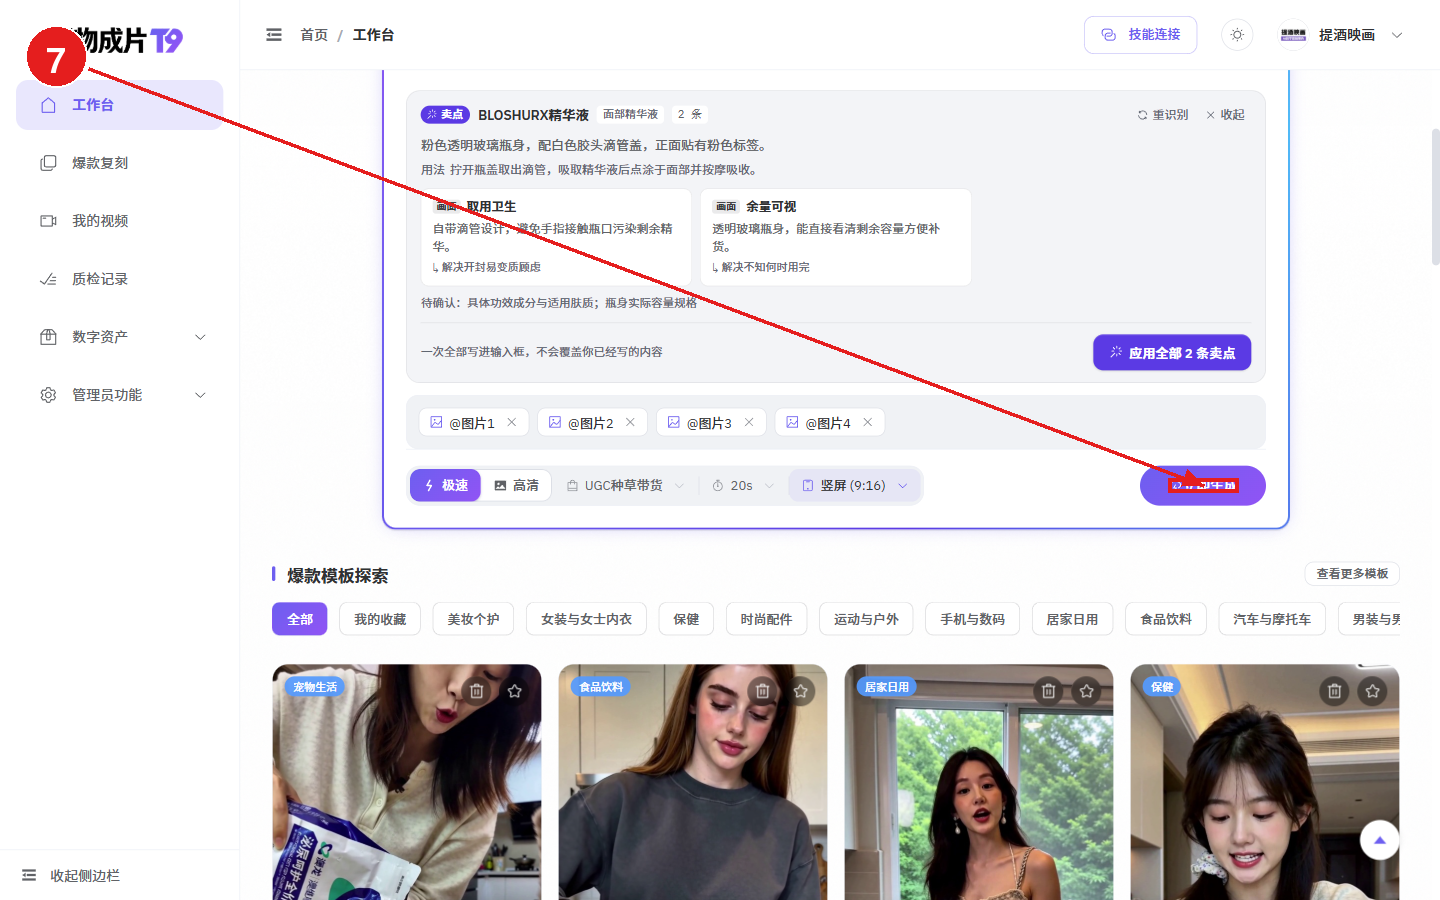The width and height of the screenshot is (1440, 900).
Task: Remove the @图片4 attachment
Action: [x=868, y=422]
